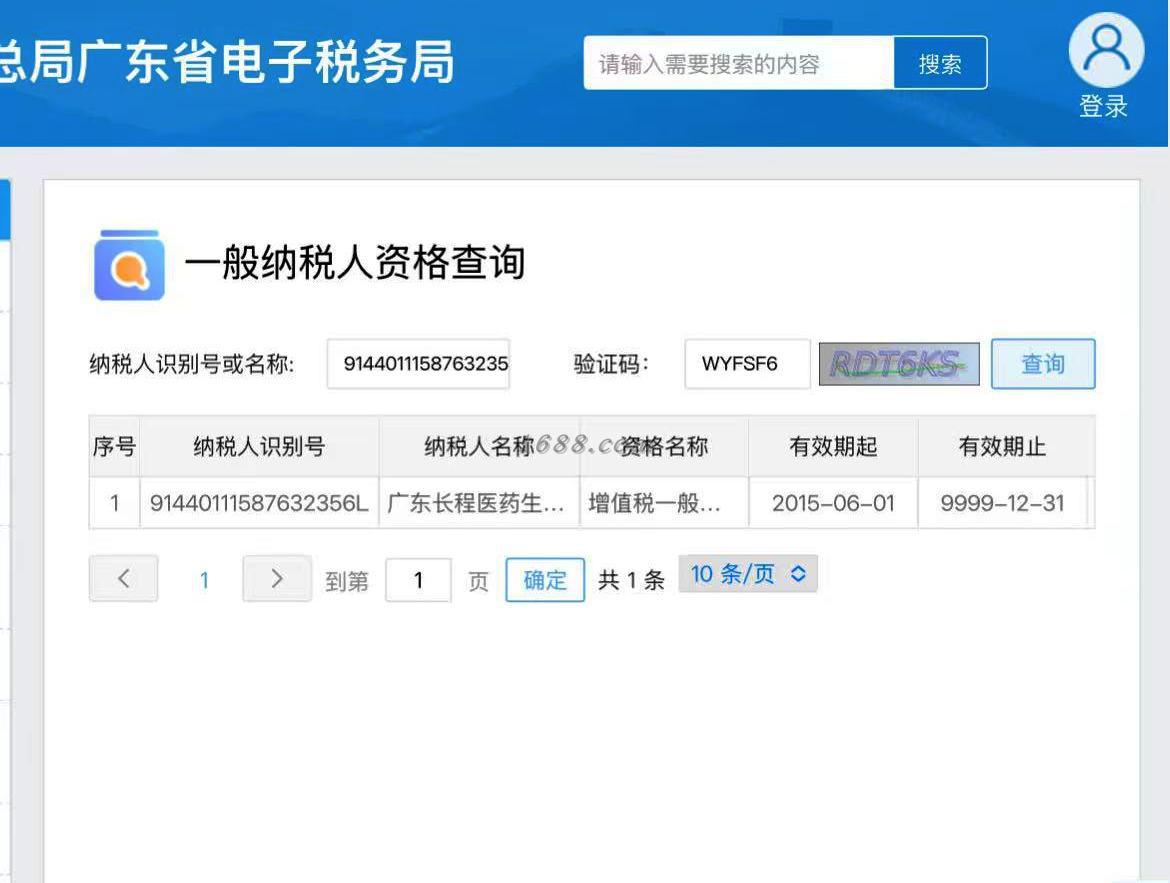Click the 查询 query button

1043,364
